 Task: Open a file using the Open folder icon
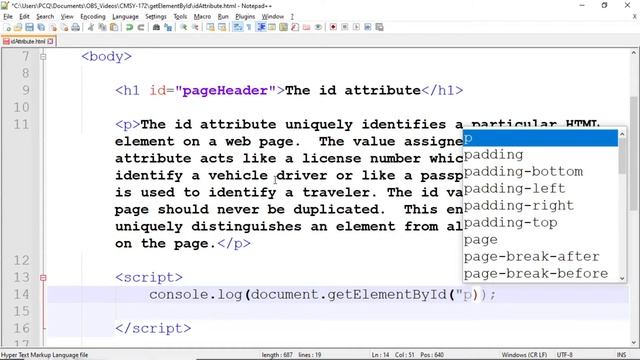point(18,27)
